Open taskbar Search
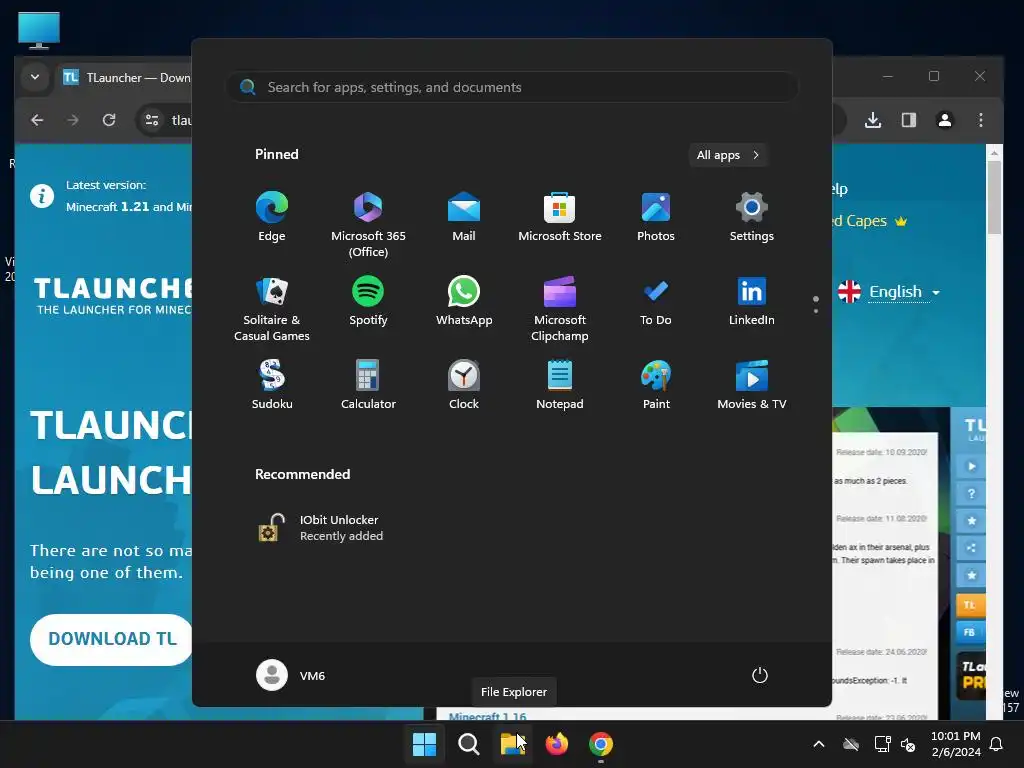Image resolution: width=1024 pixels, height=768 pixels. pos(468,744)
